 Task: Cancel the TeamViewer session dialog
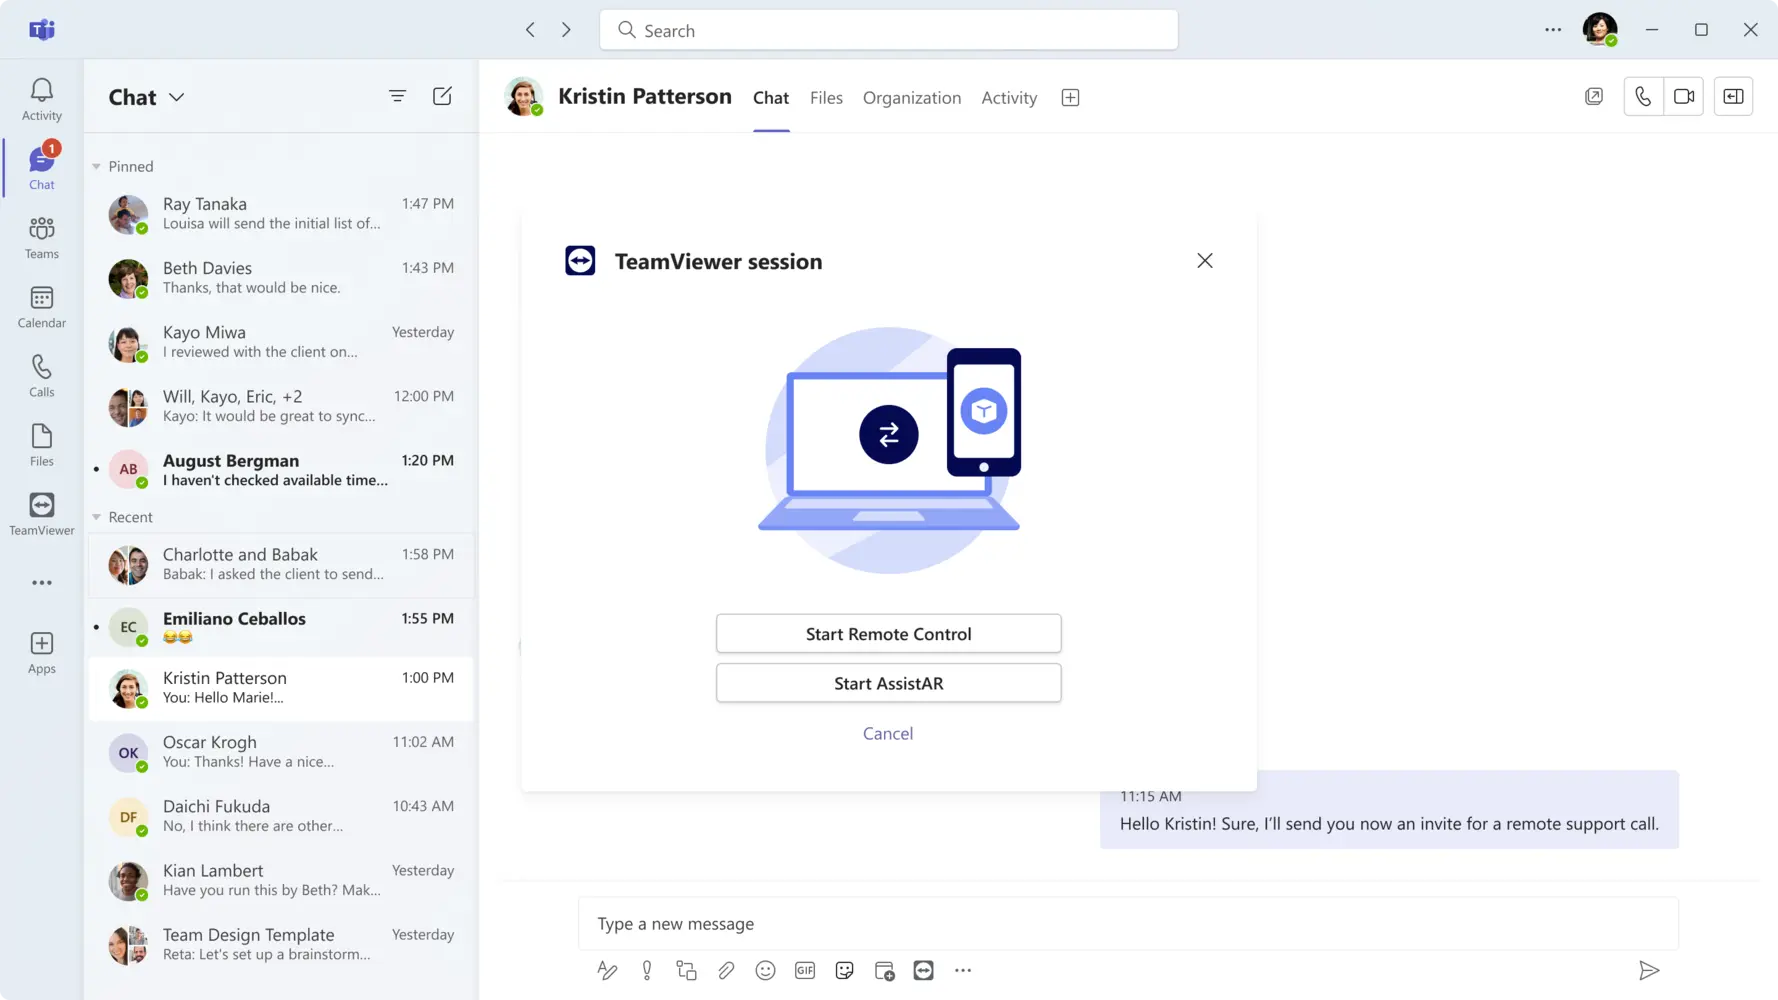[x=888, y=733]
